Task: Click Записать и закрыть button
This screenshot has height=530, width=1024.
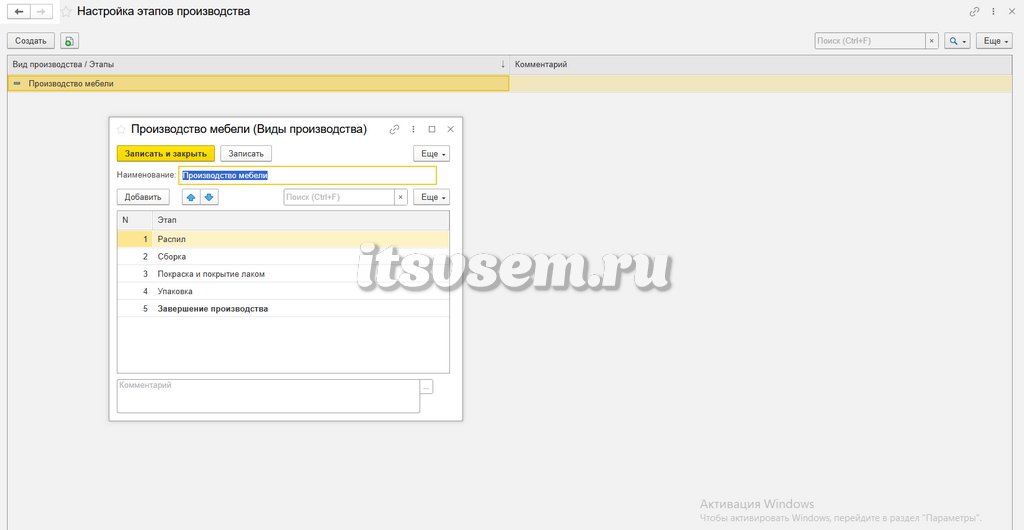Action: point(166,153)
